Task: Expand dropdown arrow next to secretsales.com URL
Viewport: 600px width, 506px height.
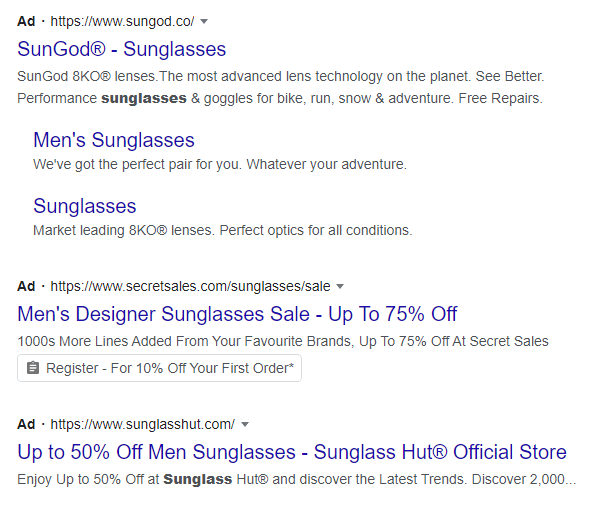Action: (340, 286)
